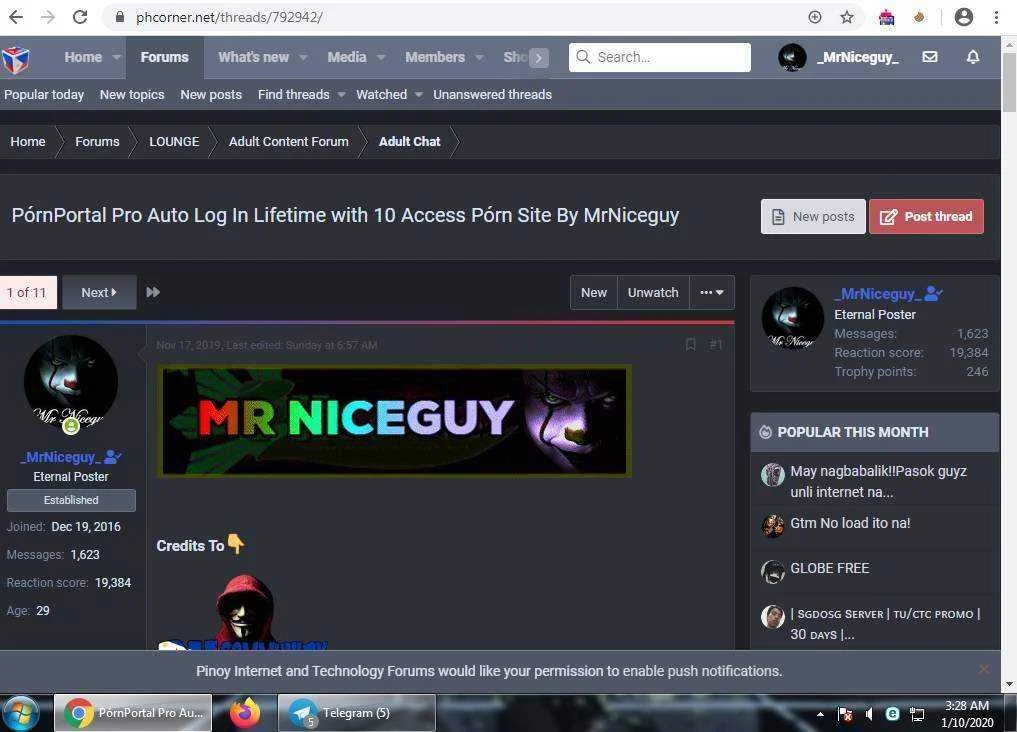Click the address bar URL

tap(228, 18)
